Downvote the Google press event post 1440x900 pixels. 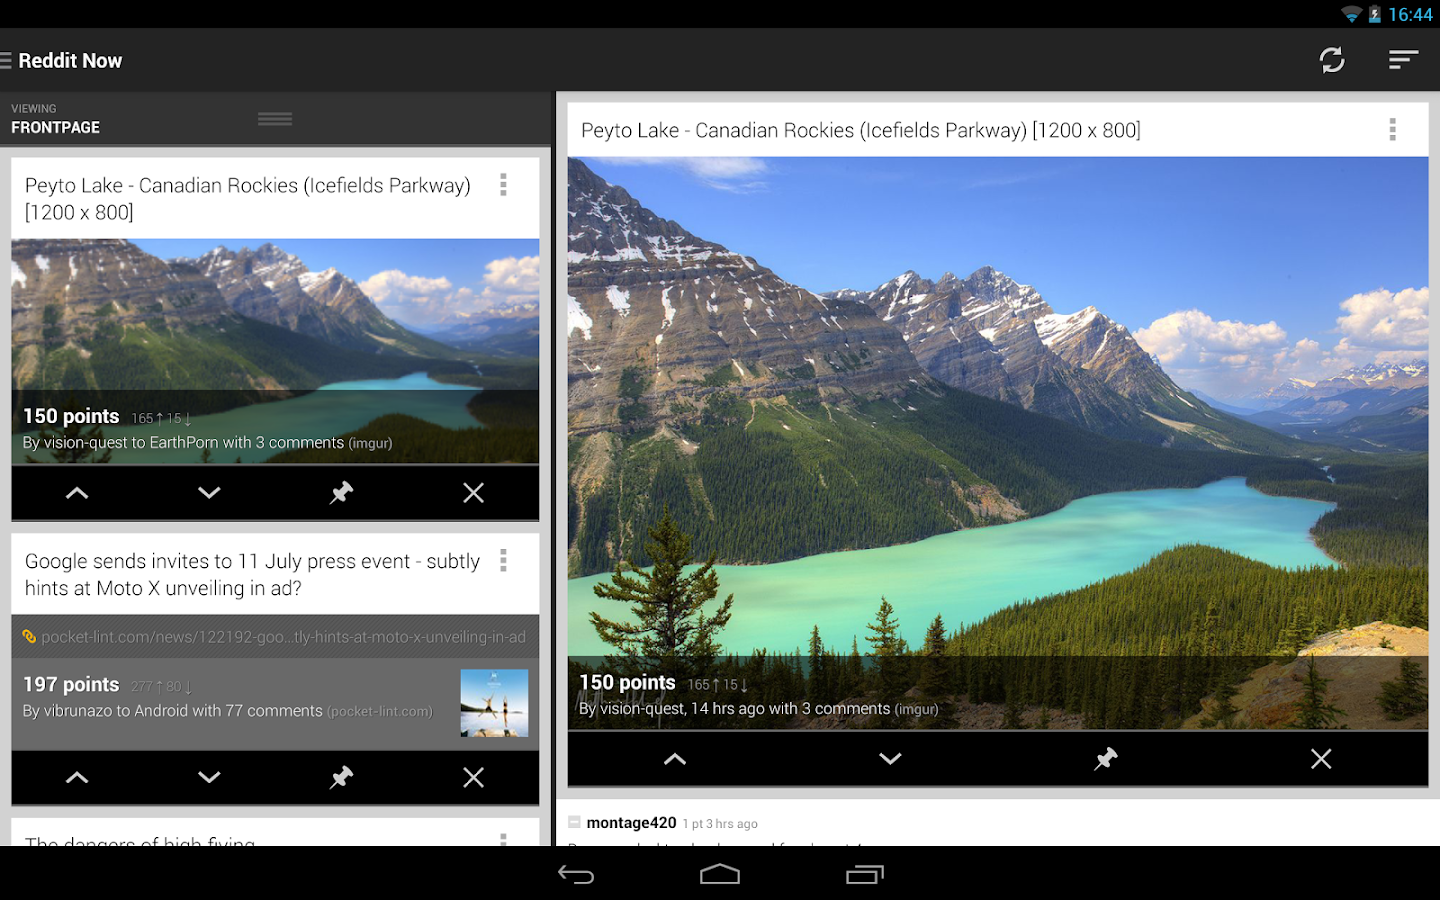pos(209,778)
